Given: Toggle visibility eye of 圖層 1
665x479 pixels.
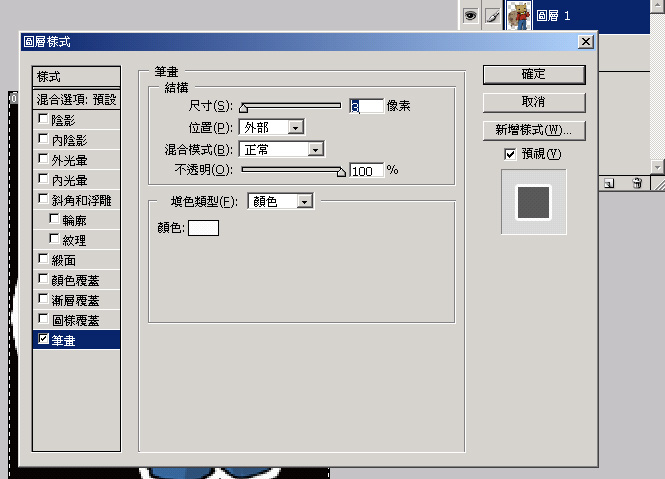Looking at the screenshot, I should (x=470, y=16).
